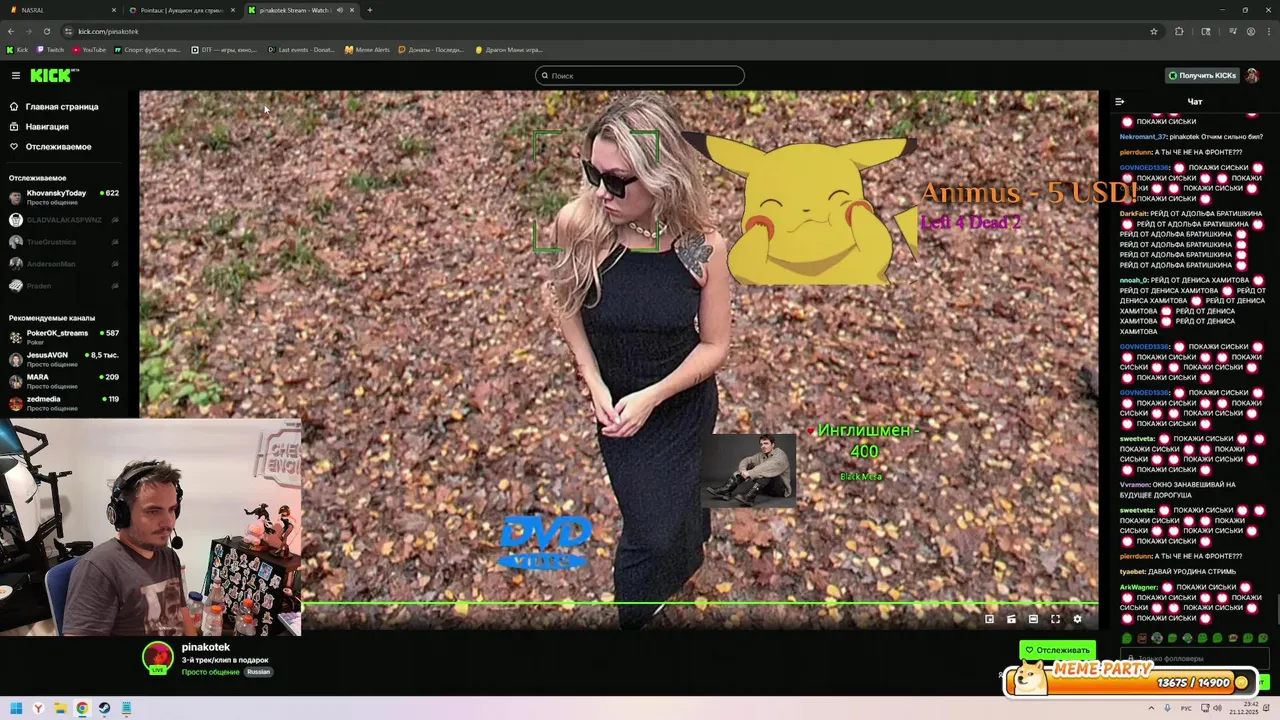Open PokerOK_streams recommended channel
Viewport: 1280px width, 720px height.
(x=64, y=337)
